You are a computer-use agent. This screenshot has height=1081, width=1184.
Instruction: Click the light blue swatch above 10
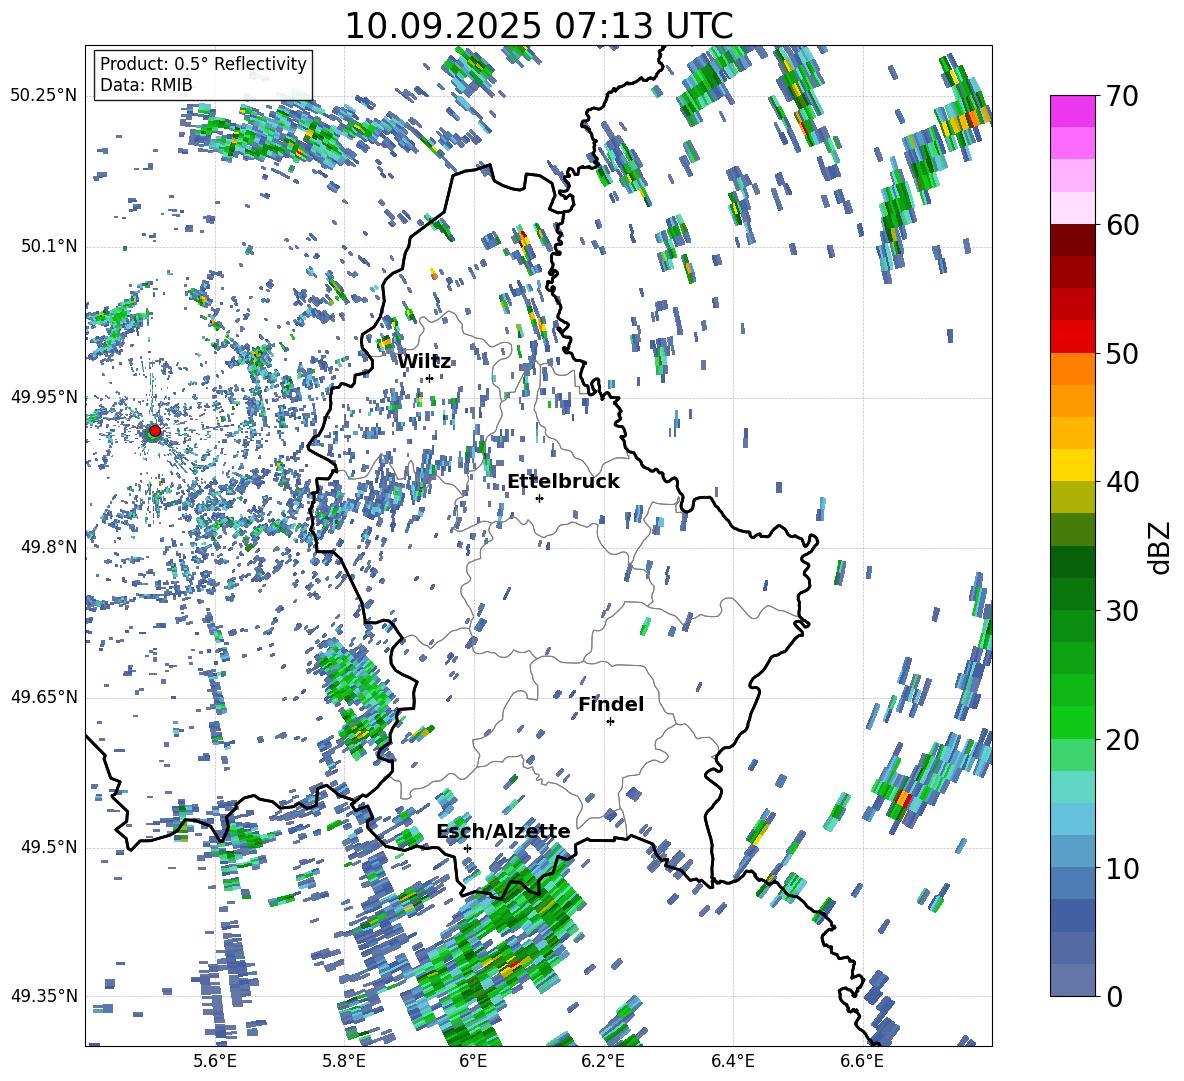pyautogui.click(x=1072, y=852)
